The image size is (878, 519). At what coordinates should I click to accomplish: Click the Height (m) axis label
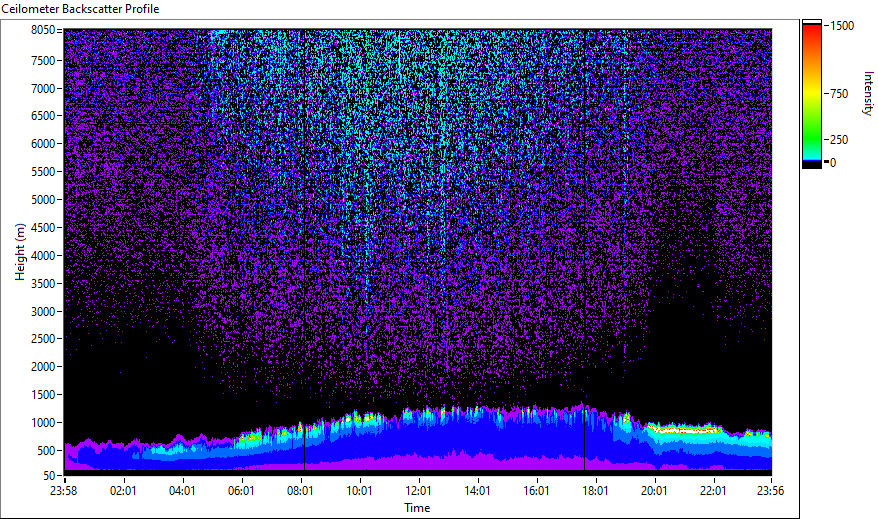[20, 252]
